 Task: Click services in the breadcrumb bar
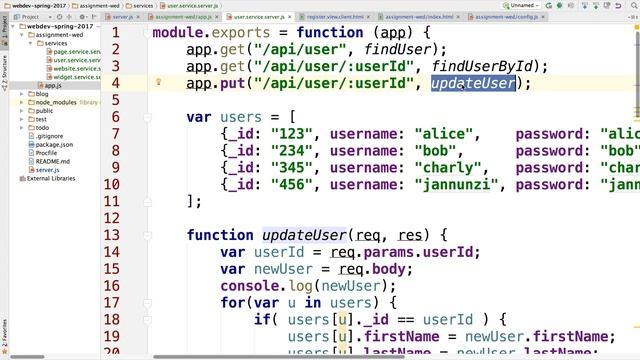[x=140, y=6]
